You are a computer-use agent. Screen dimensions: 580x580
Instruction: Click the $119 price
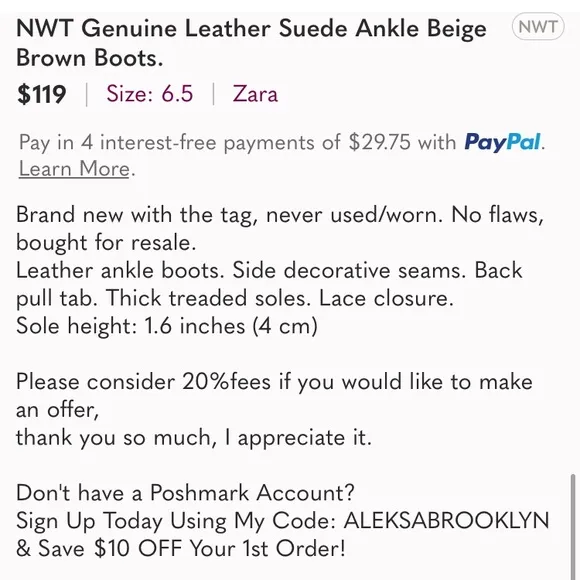(41, 94)
